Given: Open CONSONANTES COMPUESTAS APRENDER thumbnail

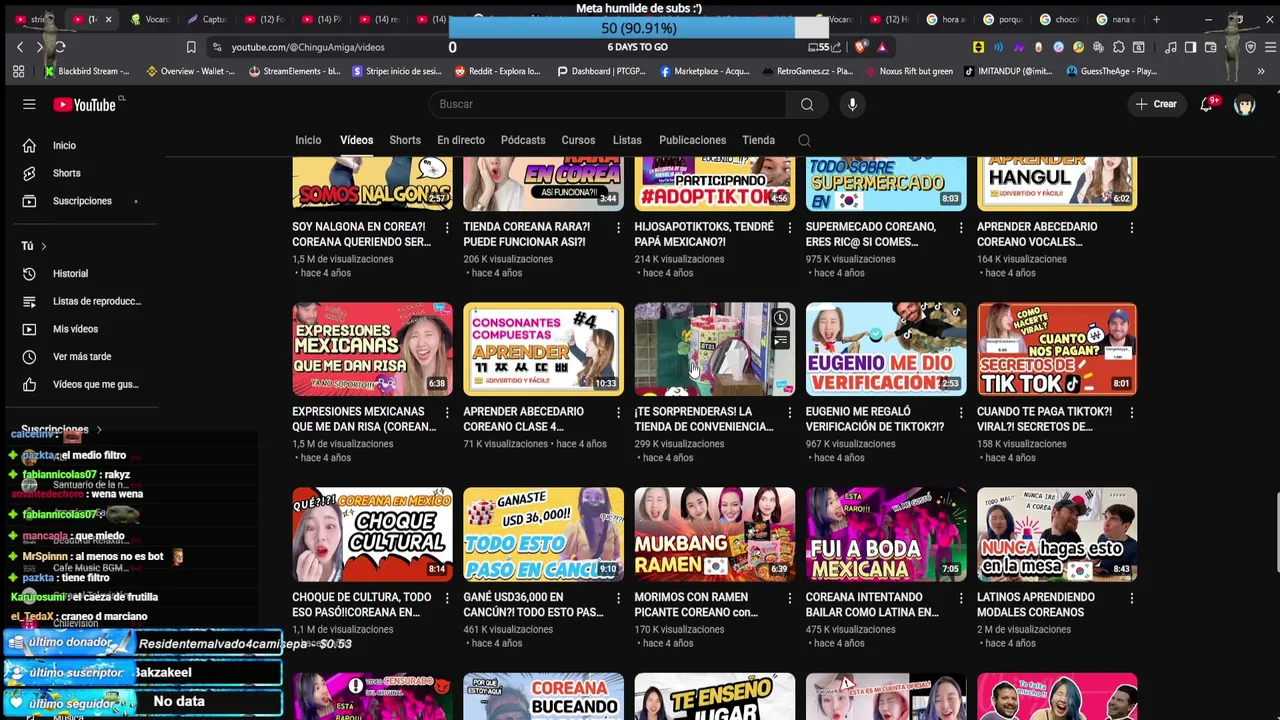Looking at the screenshot, I should pos(543,349).
